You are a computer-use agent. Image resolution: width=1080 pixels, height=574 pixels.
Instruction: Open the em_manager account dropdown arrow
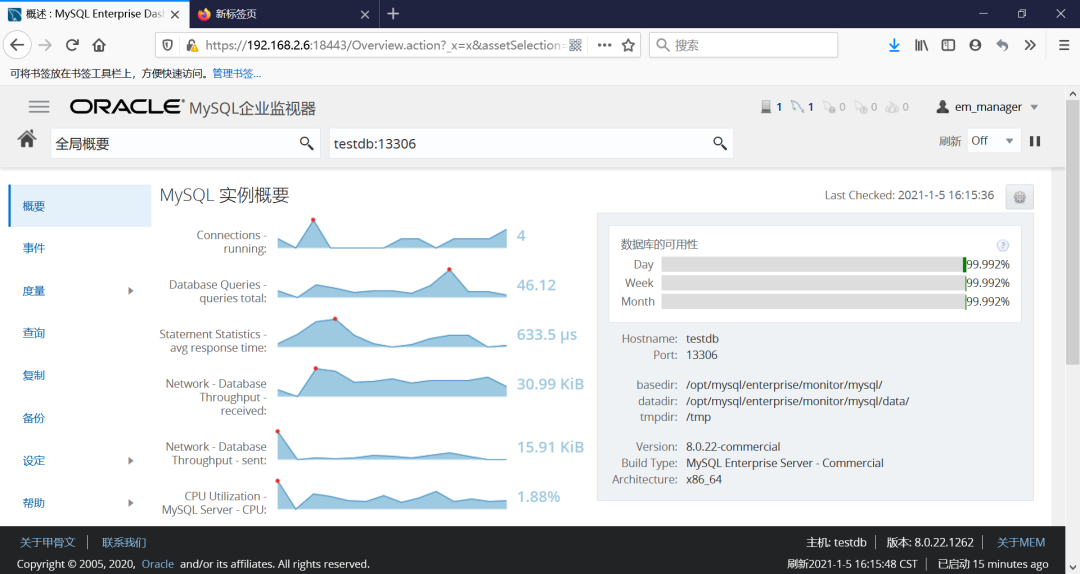(x=1034, y=107)
